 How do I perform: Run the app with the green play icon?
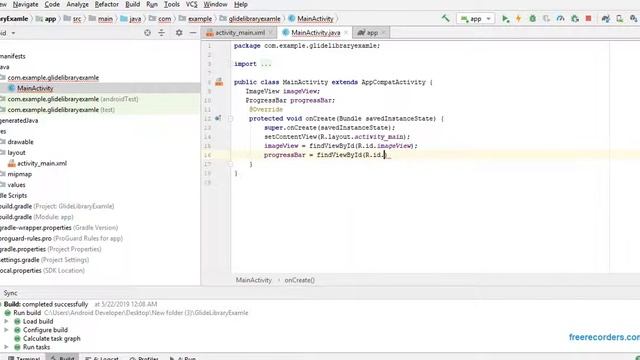click(x=505, y=19)
